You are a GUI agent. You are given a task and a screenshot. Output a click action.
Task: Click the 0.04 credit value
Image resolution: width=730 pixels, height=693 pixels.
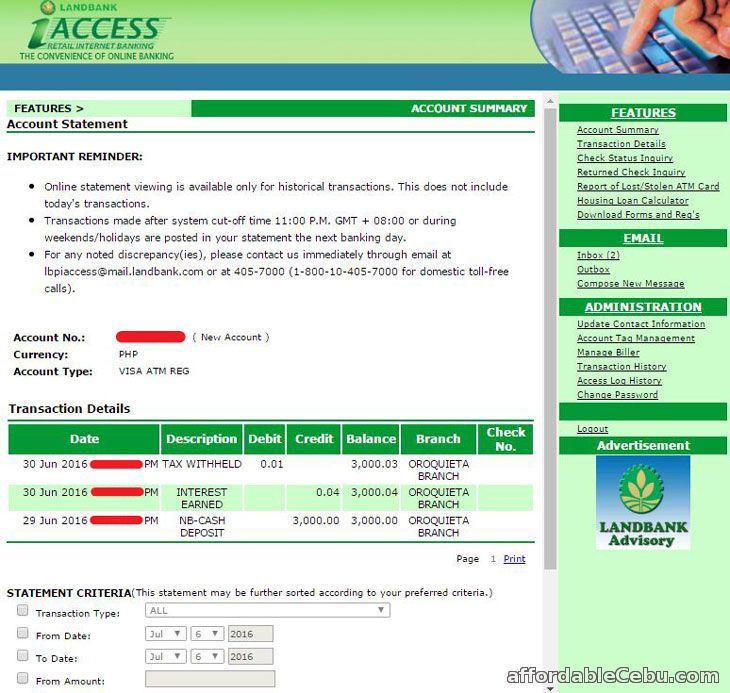point(327,492)
